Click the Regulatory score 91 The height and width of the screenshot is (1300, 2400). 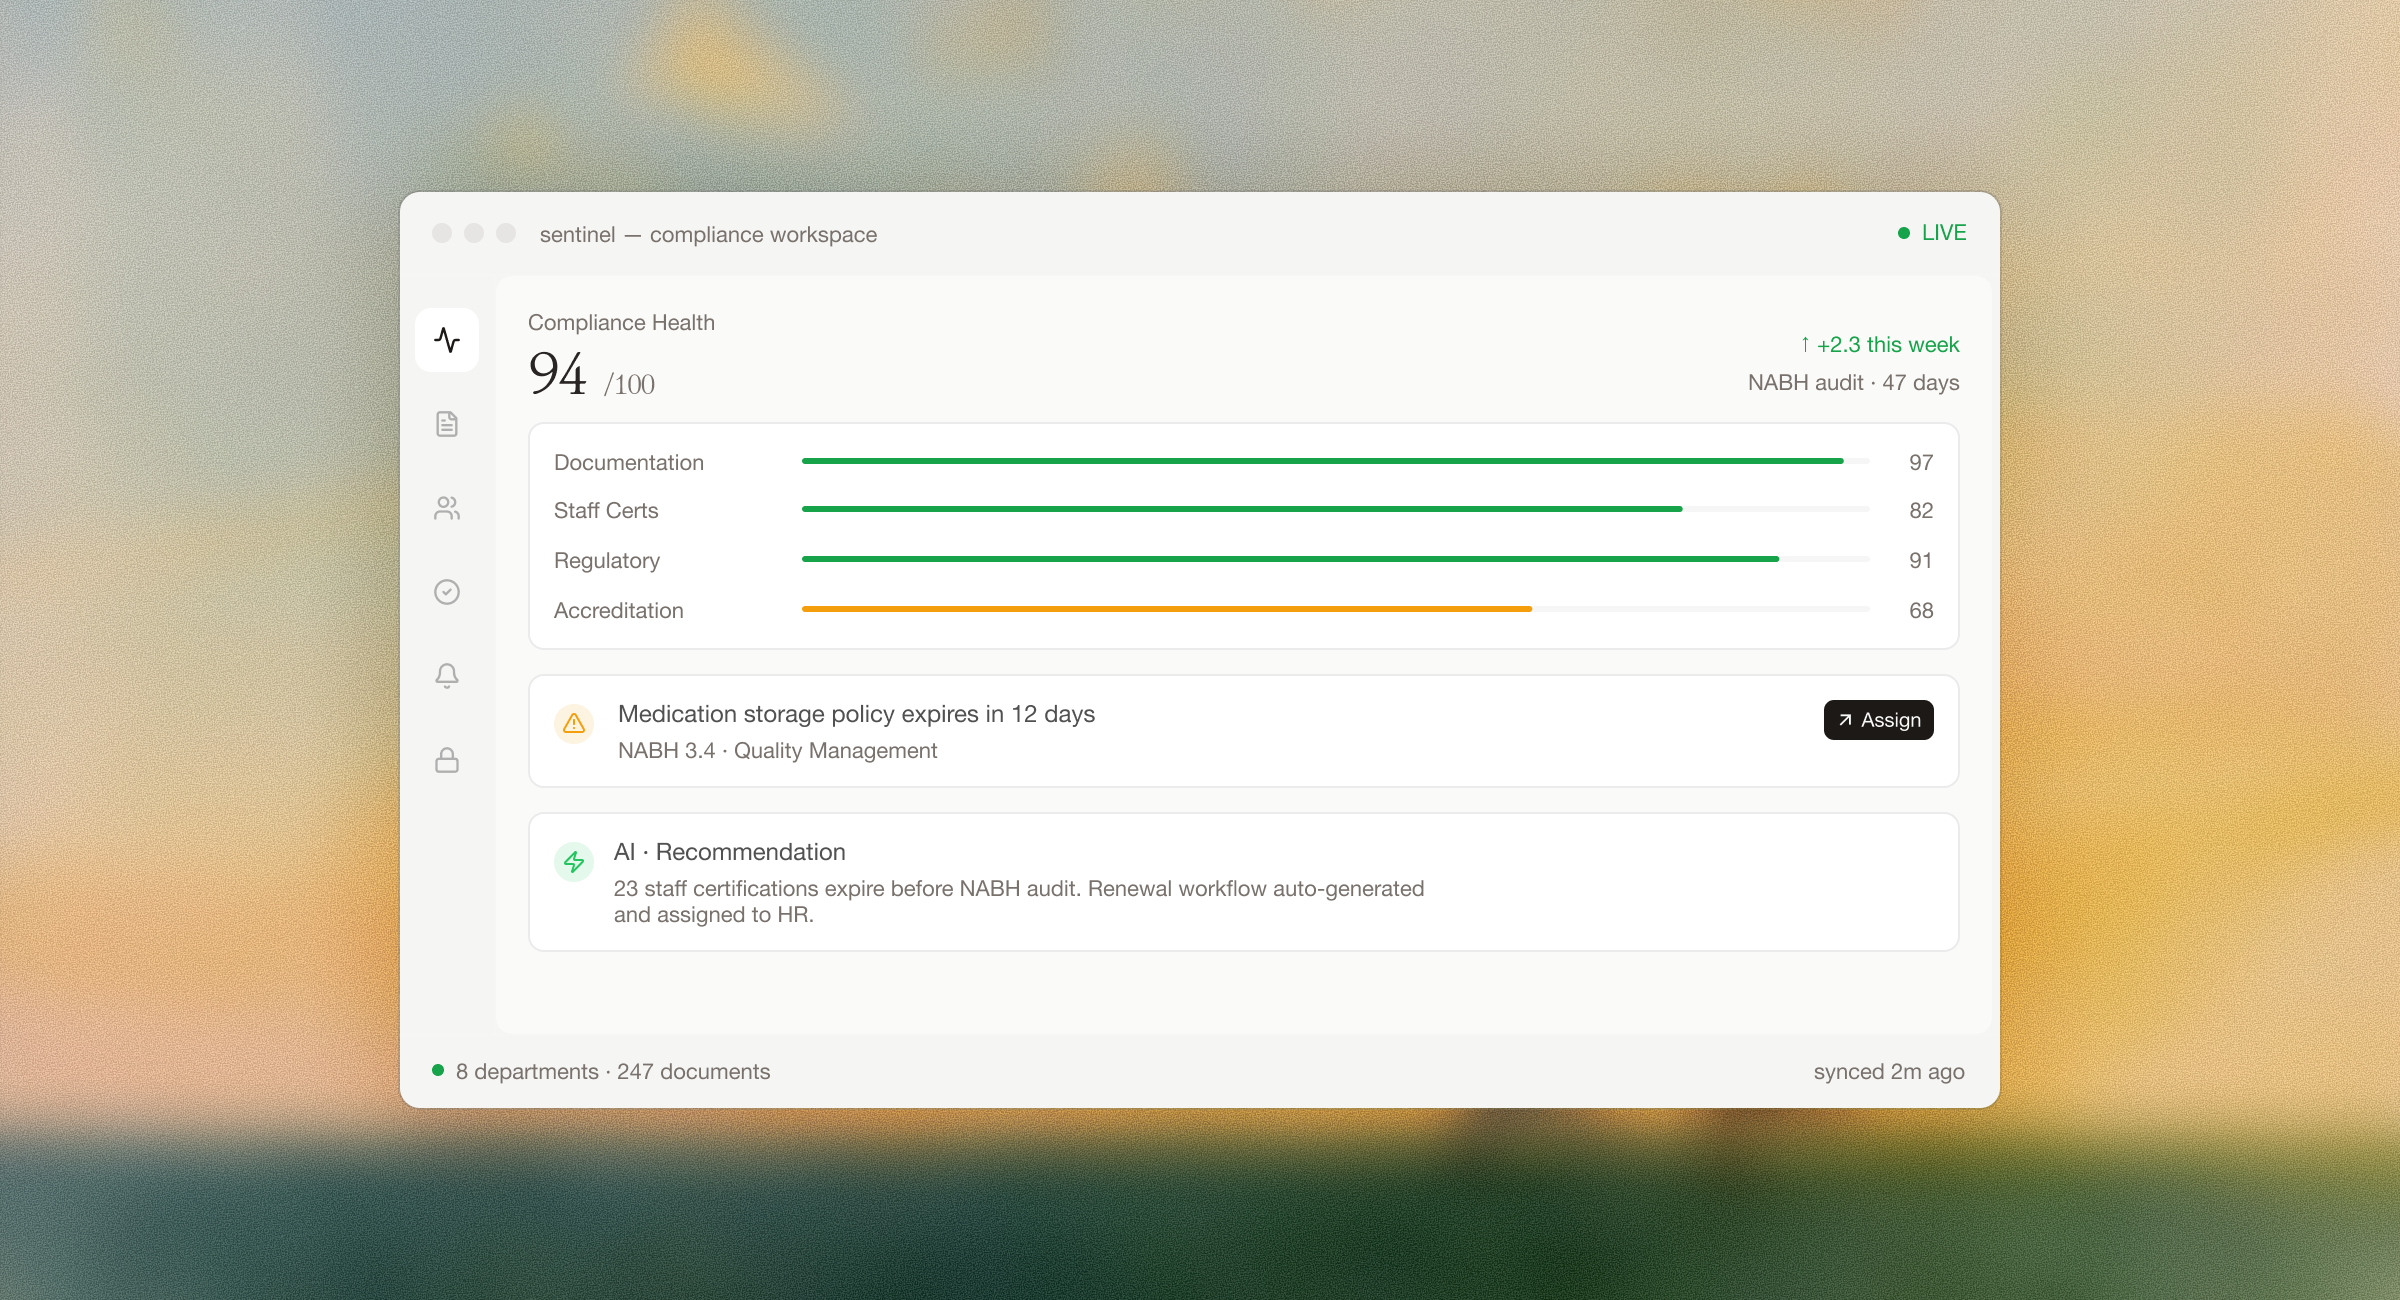pyautogui.click(x=1921, y=561)
